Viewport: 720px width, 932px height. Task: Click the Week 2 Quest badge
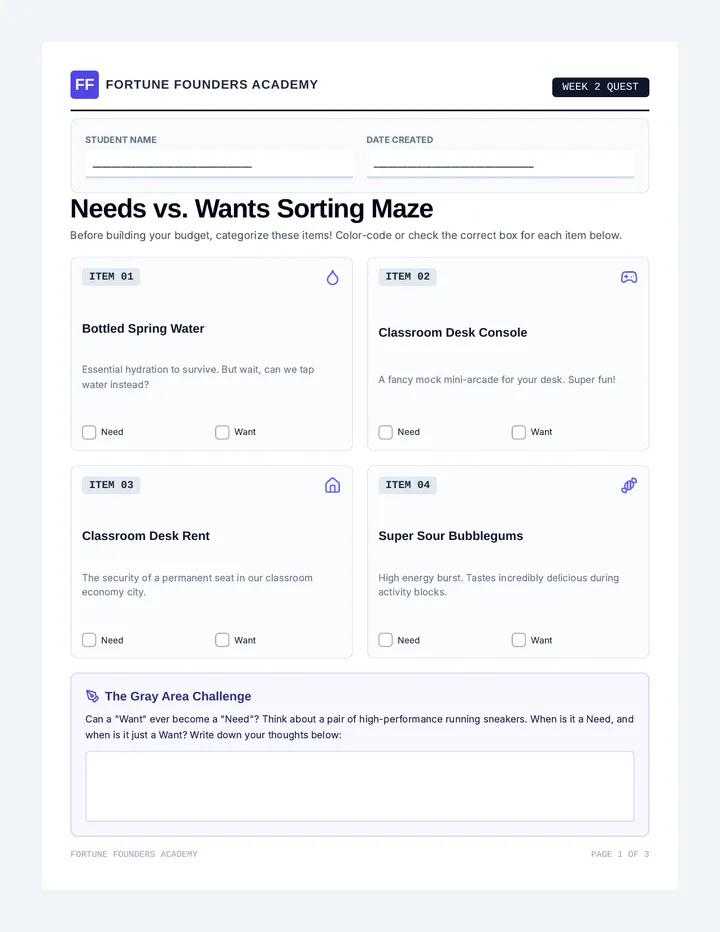[600, 87]
